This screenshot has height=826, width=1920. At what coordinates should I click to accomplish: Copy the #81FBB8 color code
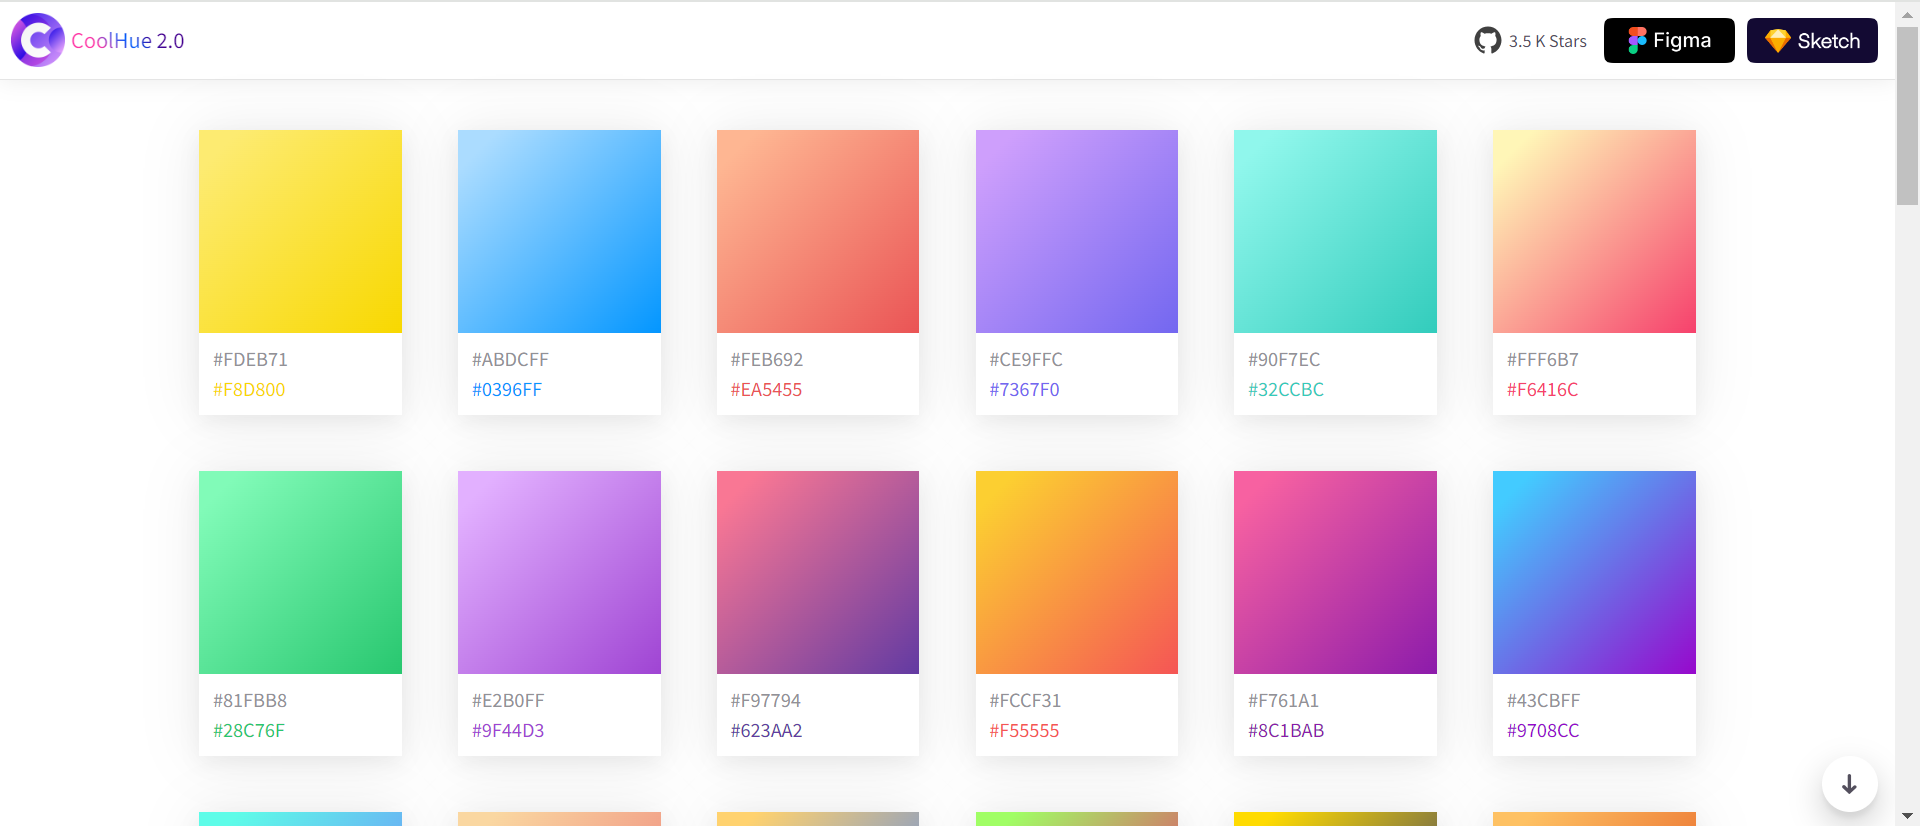point(250,701)
